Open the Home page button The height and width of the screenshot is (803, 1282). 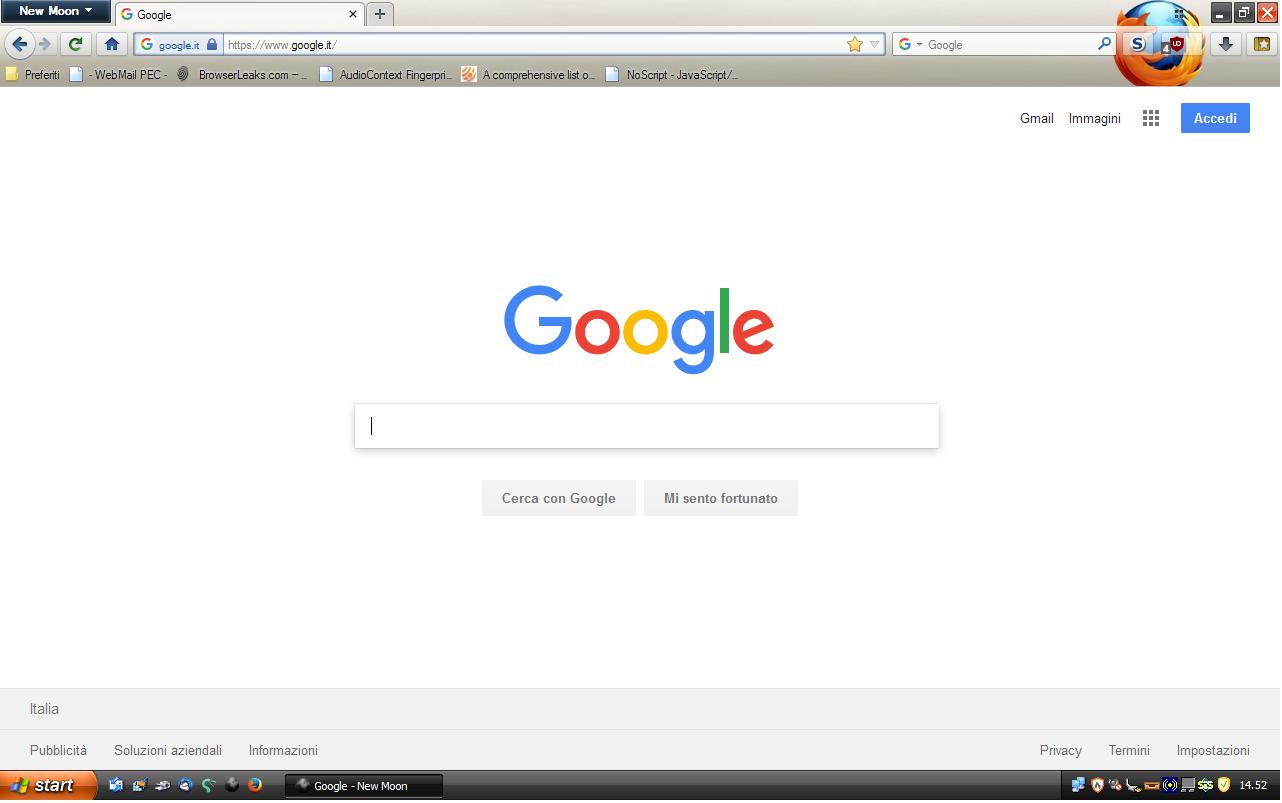click(x=112, y=44)
